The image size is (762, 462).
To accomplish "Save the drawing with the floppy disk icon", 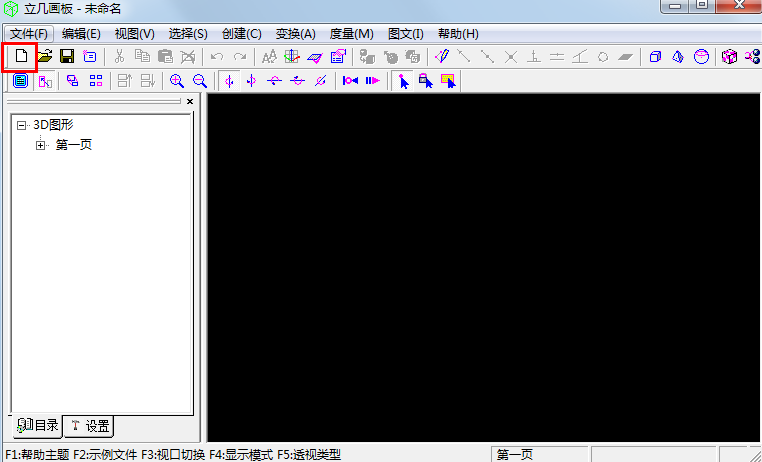I will click(x=67, y=57).
